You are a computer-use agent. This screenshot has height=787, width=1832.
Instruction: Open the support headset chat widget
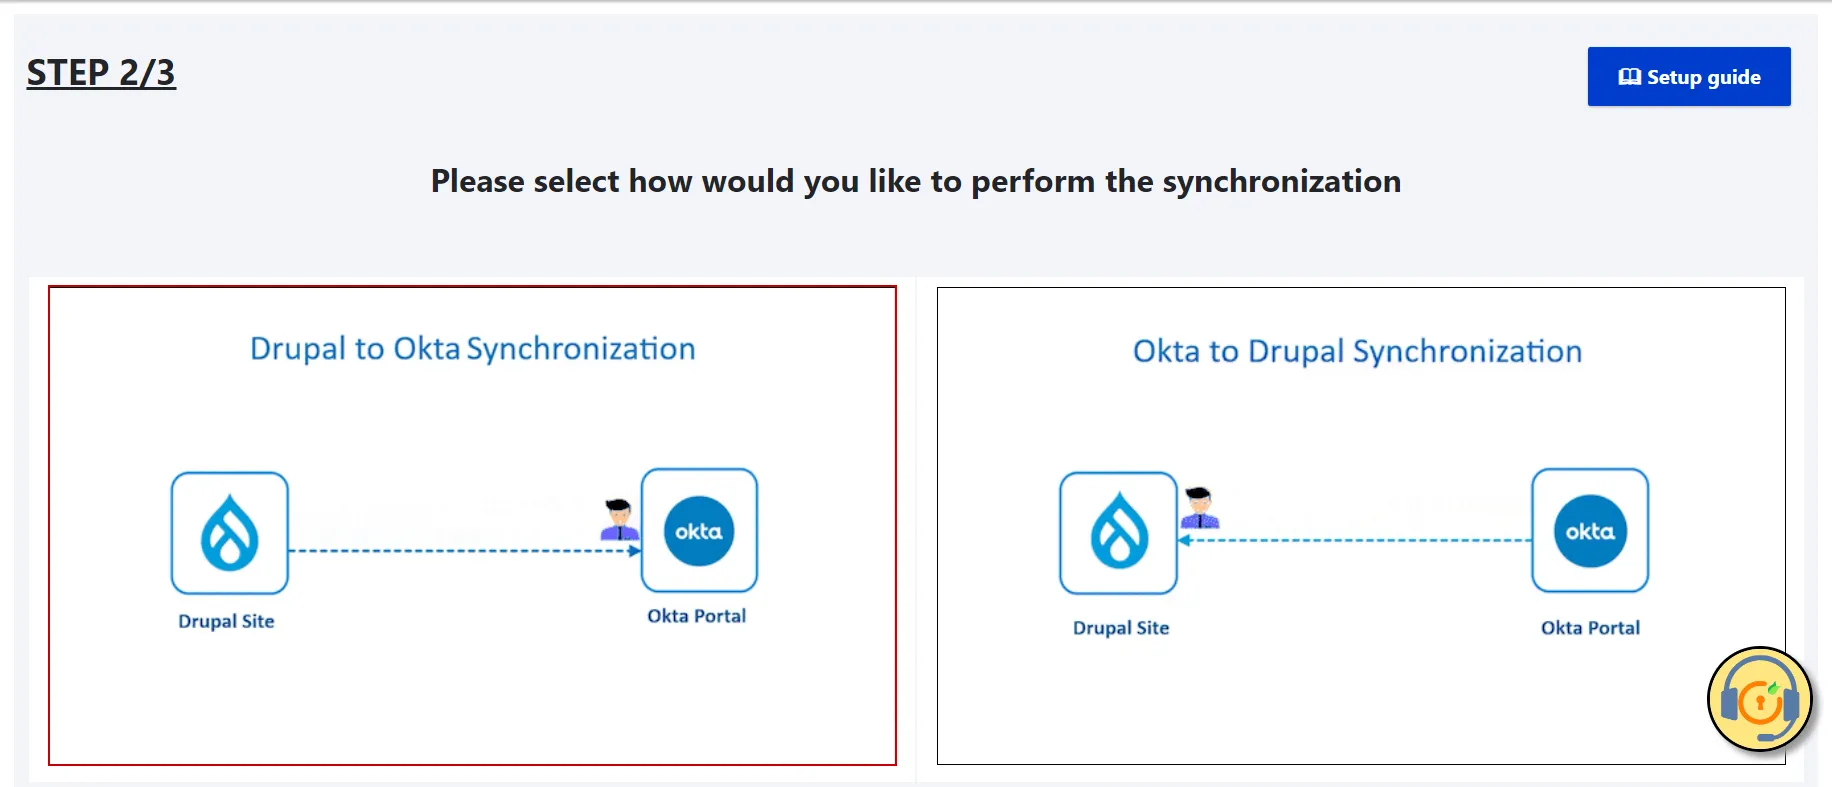pyautogui.click(x=1760, y=700)
